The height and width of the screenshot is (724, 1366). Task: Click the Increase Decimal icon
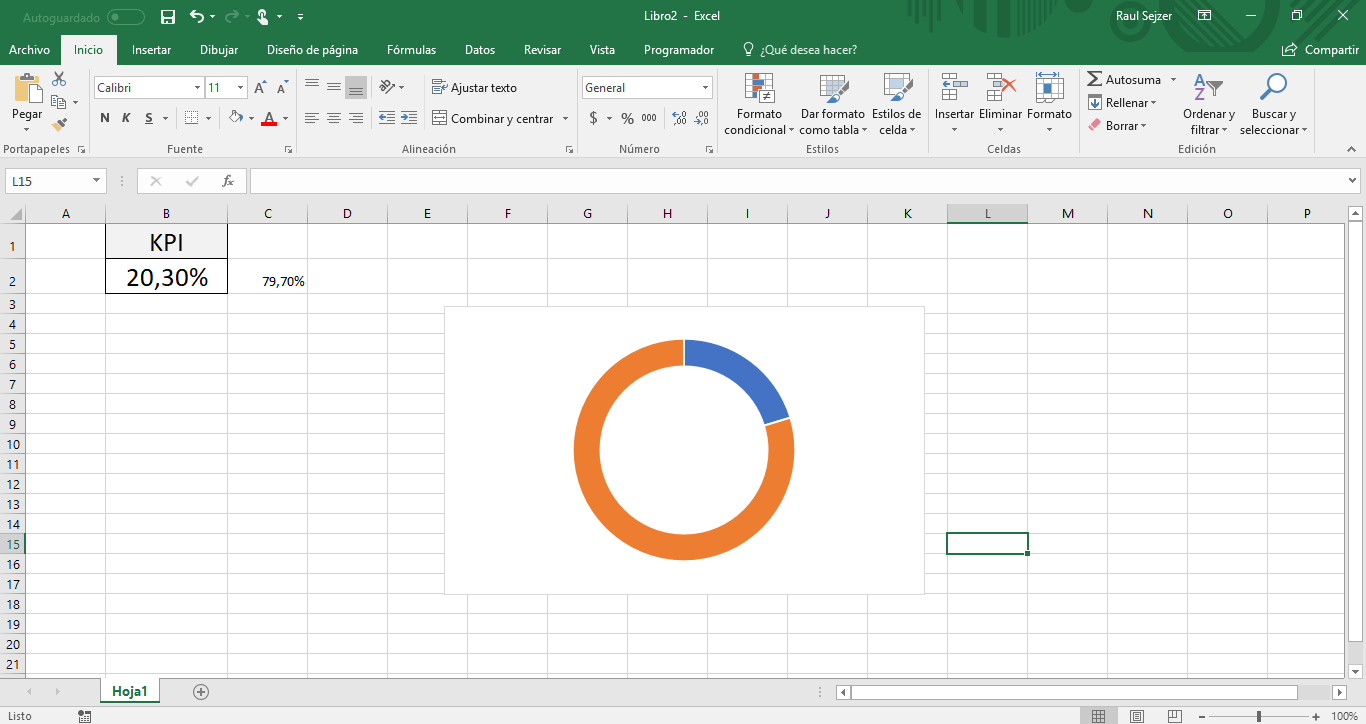coord(679,118)
